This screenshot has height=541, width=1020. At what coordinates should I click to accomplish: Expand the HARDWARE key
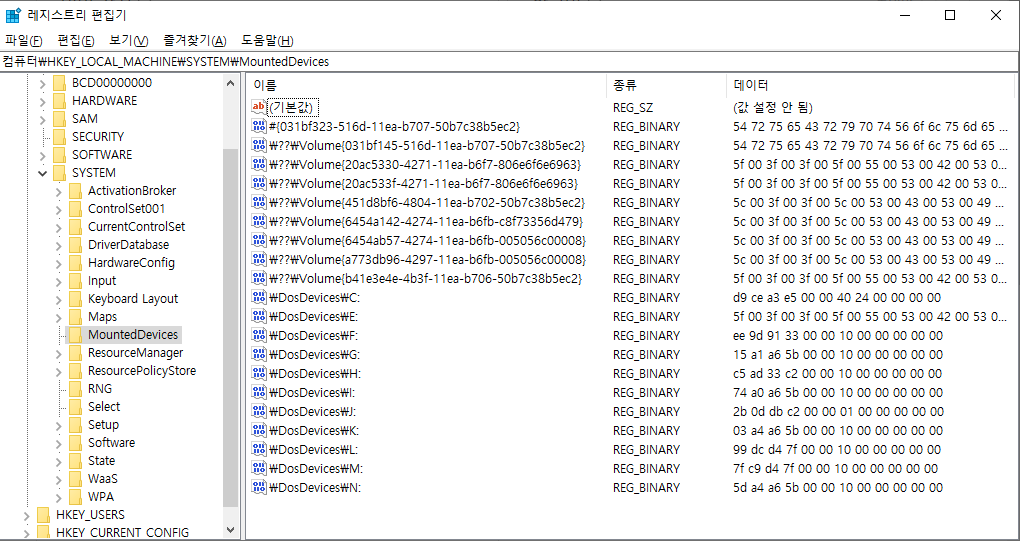click(x=43, y=101)
